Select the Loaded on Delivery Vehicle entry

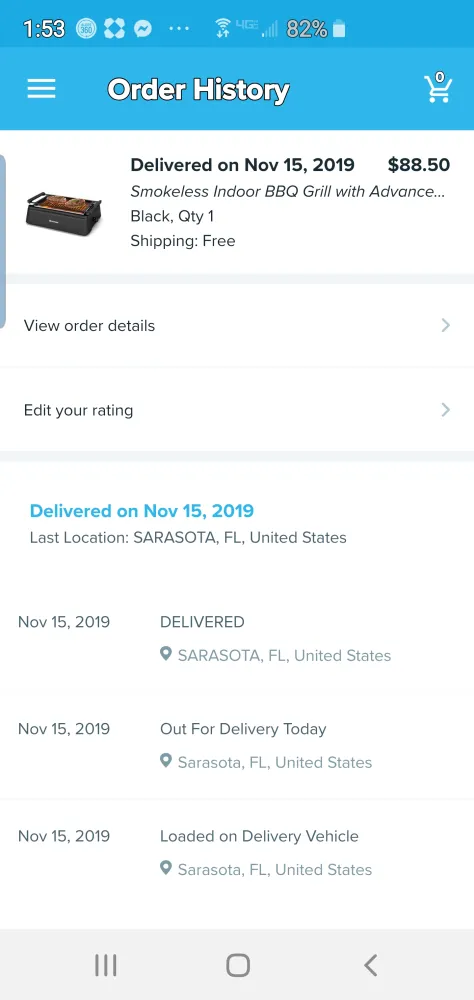coord(237,852)
